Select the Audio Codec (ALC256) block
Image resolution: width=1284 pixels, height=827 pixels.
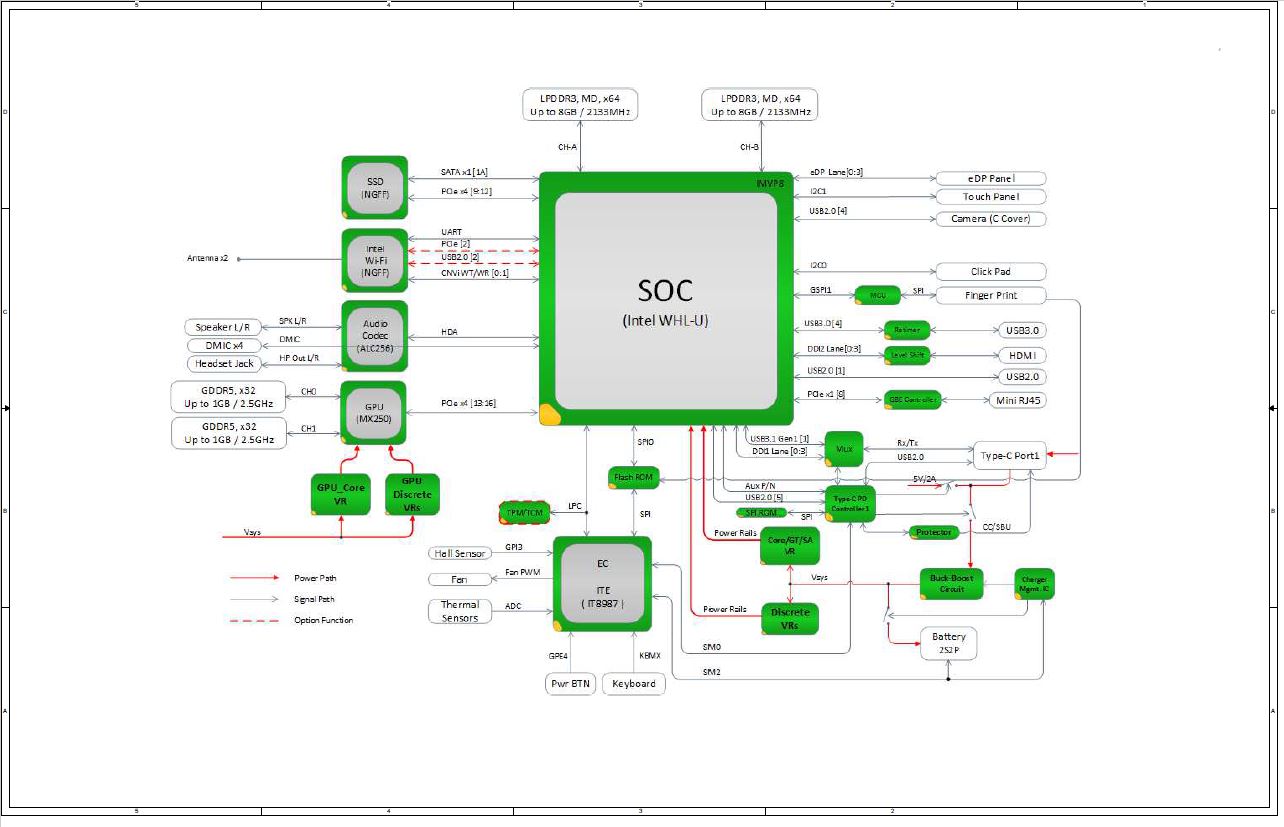tap(375, 335)
